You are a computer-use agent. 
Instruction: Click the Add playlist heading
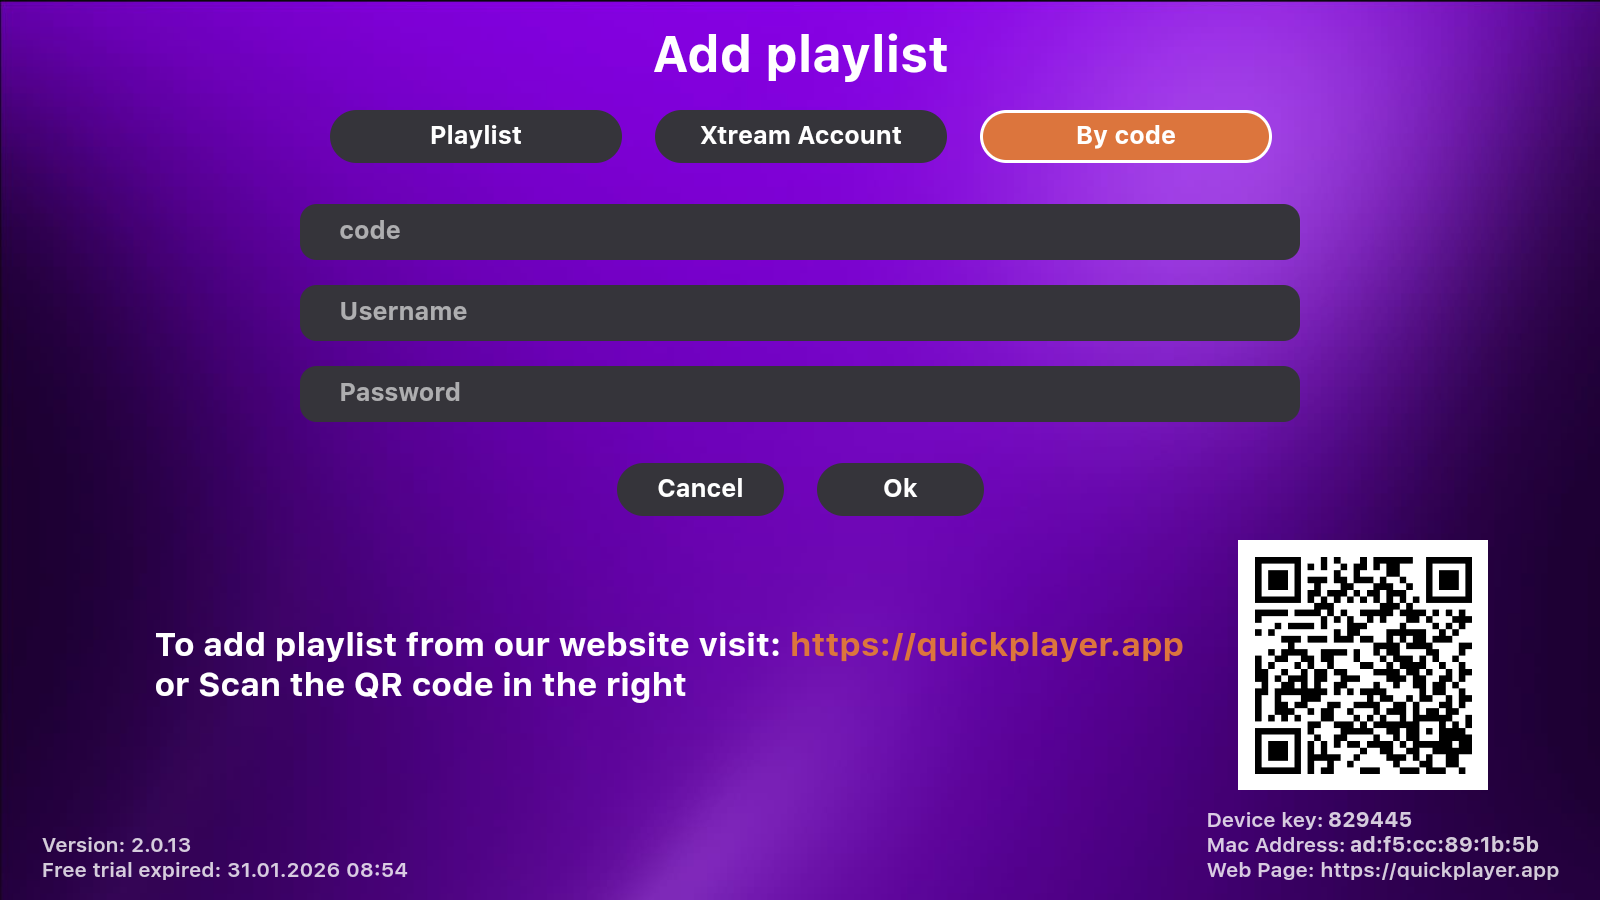[x=801, y=55]
